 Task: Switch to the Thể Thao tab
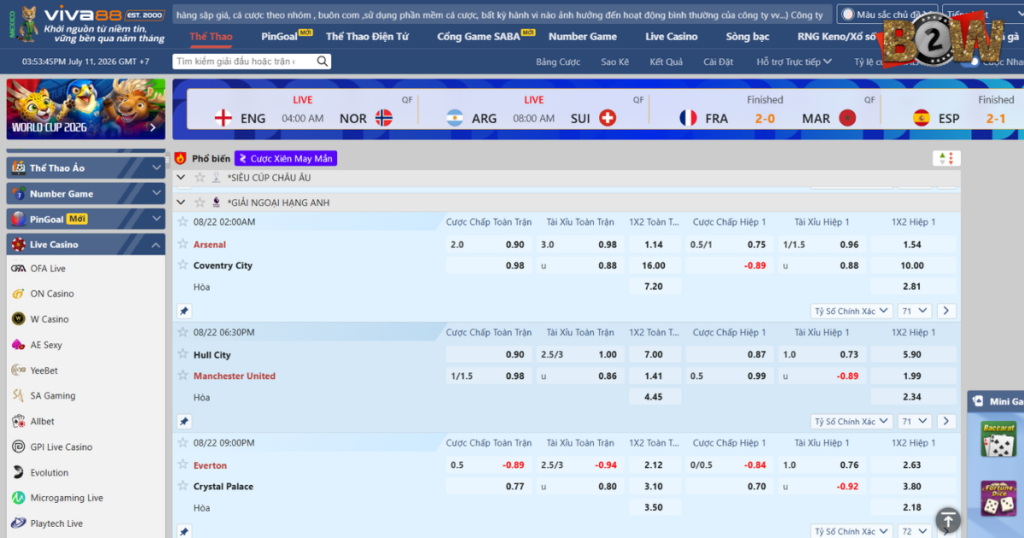point(211,37)
